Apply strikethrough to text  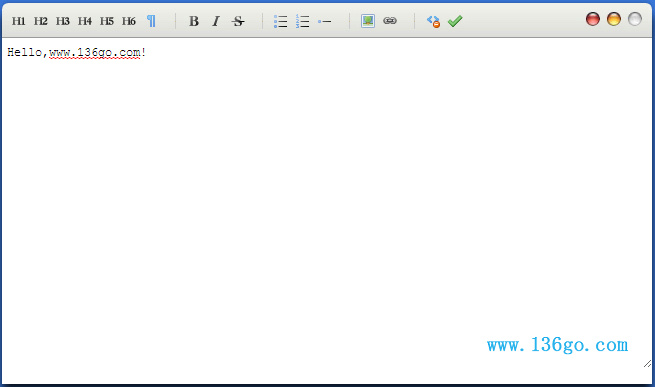coord(238,21)
